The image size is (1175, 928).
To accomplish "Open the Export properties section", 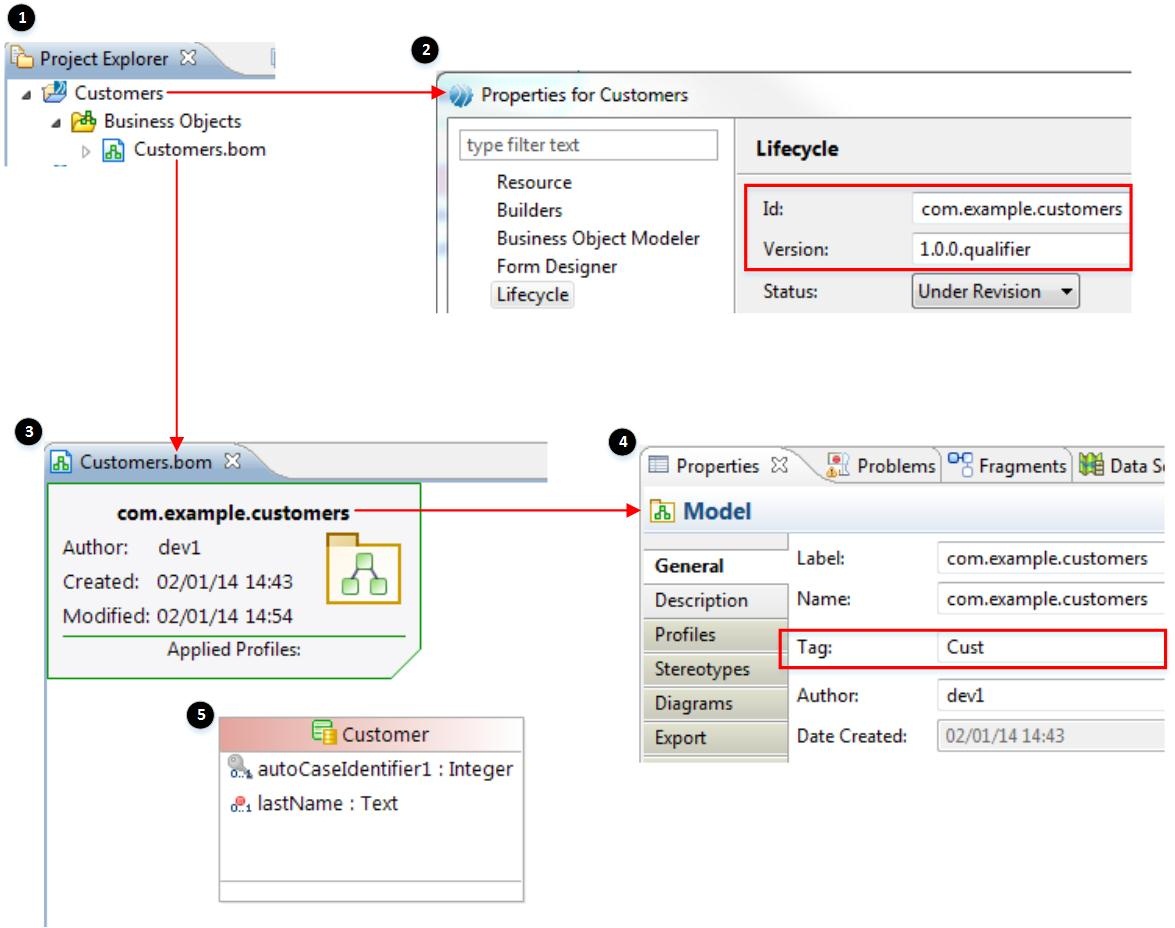I will click(716, 738).
